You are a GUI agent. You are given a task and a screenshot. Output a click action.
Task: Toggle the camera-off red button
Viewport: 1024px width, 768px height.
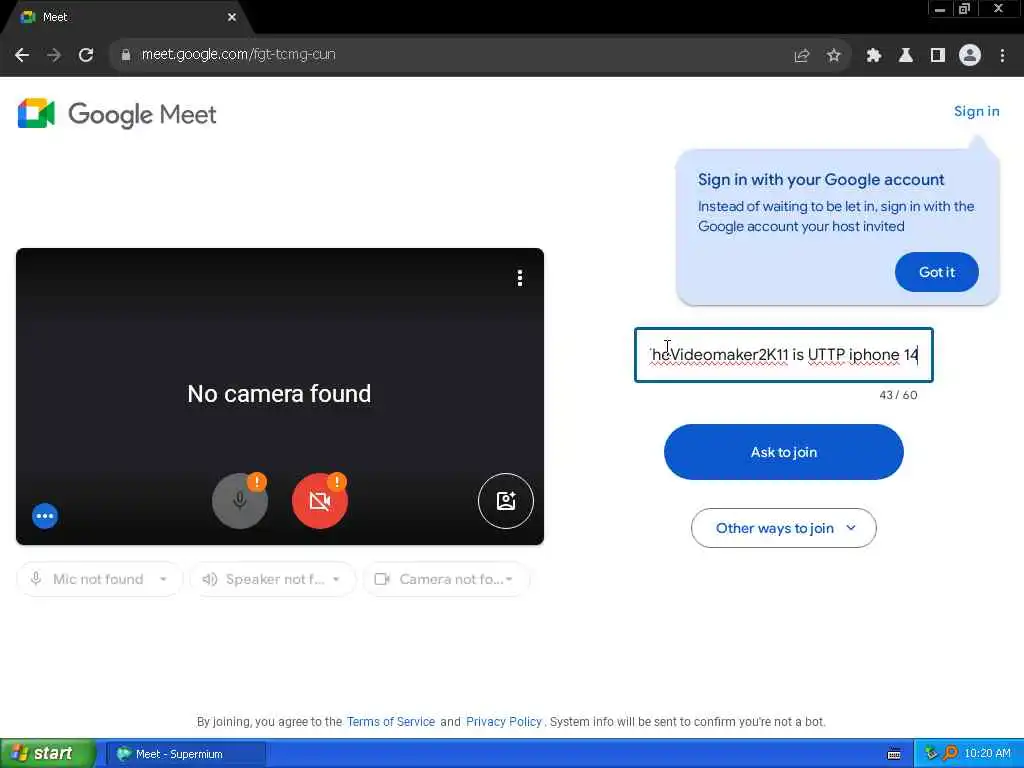point(319,501)
